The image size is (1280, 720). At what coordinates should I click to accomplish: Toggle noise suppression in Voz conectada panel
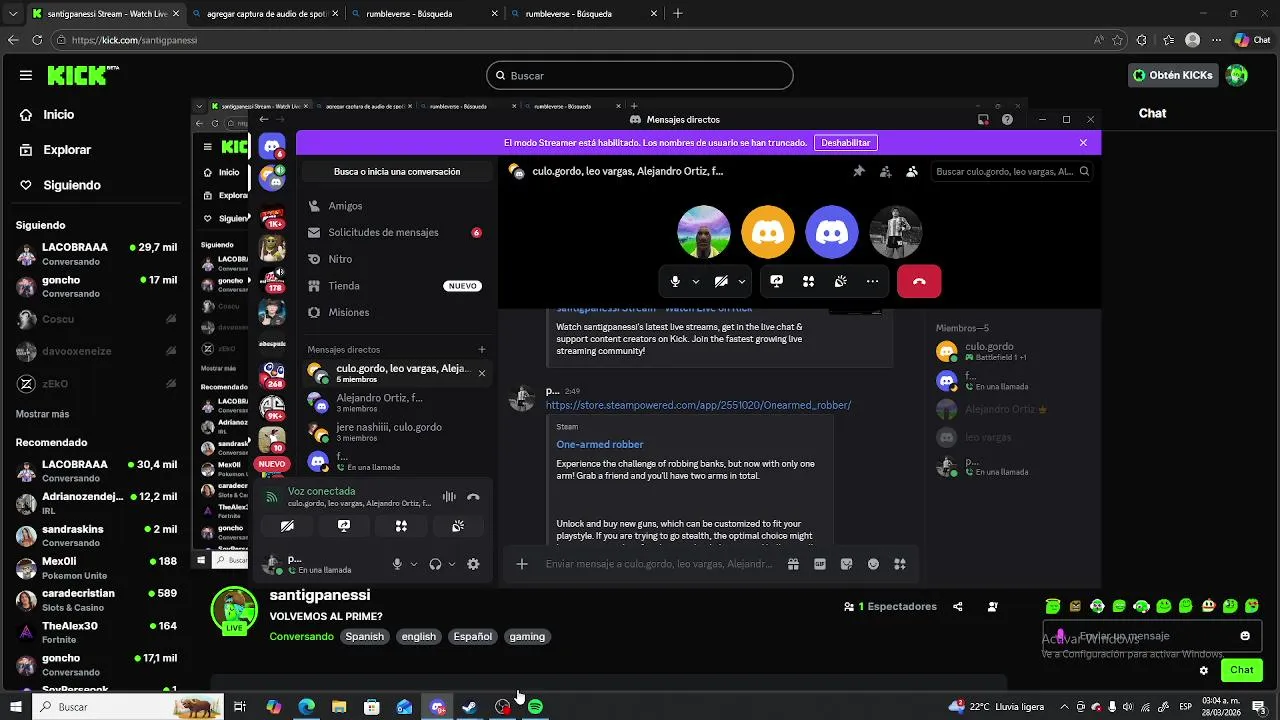pyautogui.click(x=449, y=497)
